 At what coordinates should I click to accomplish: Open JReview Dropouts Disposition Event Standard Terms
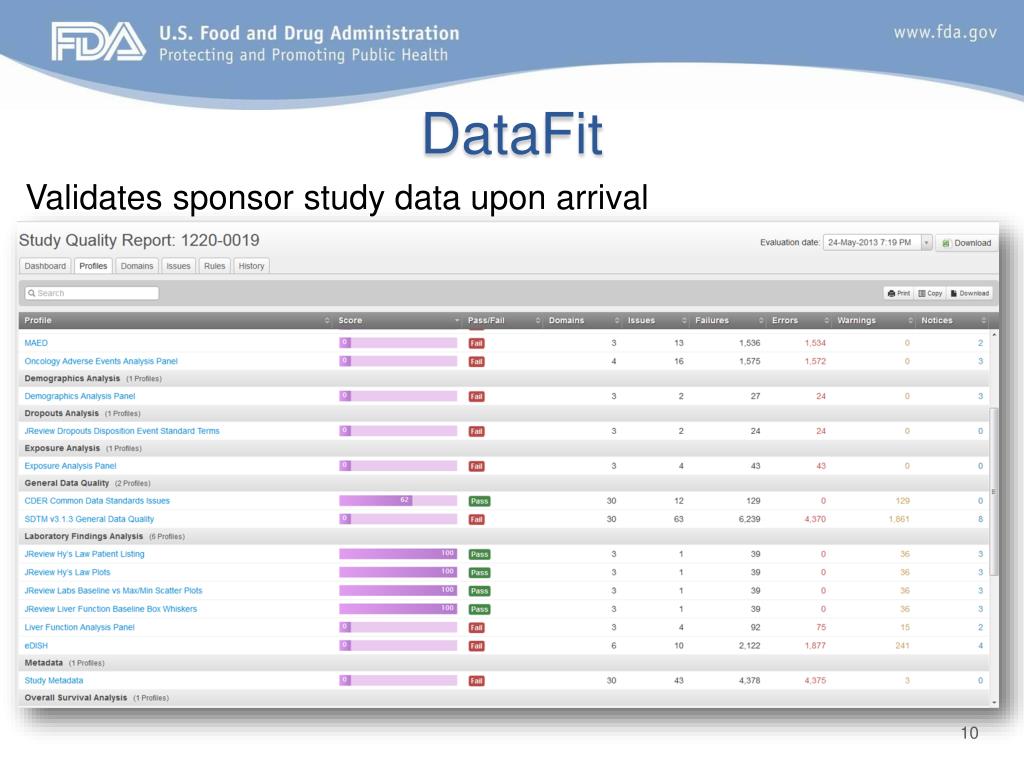point(122,431)
